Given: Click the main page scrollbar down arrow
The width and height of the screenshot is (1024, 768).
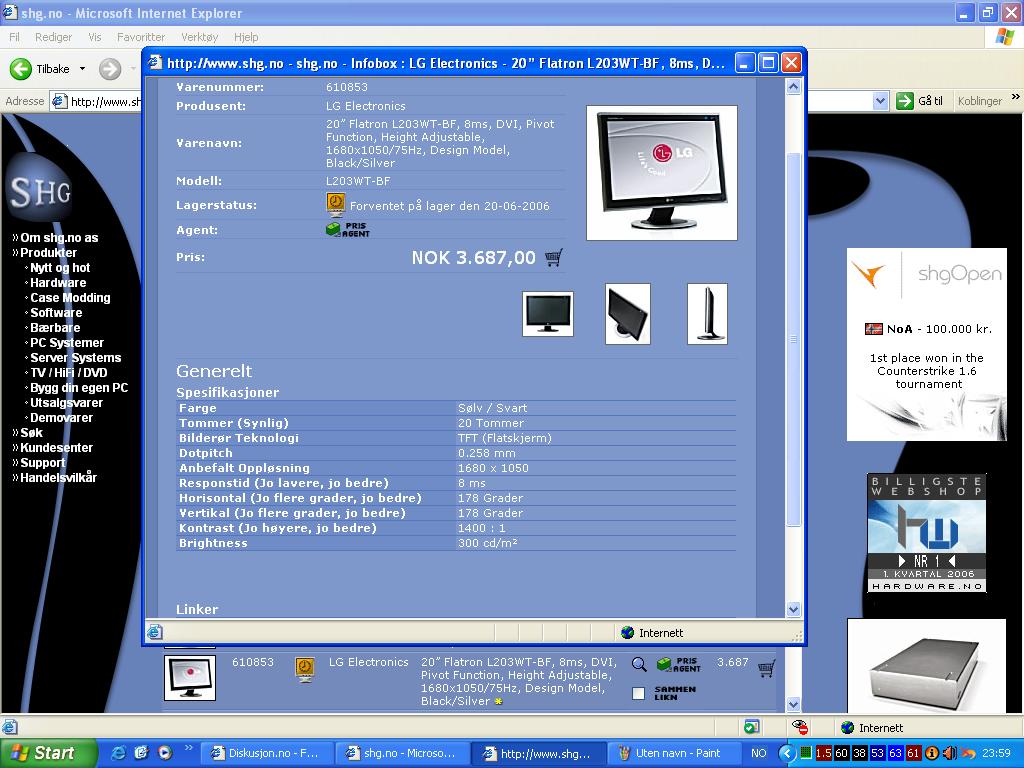Looking at the screenshot, I should tap(793, 705).
